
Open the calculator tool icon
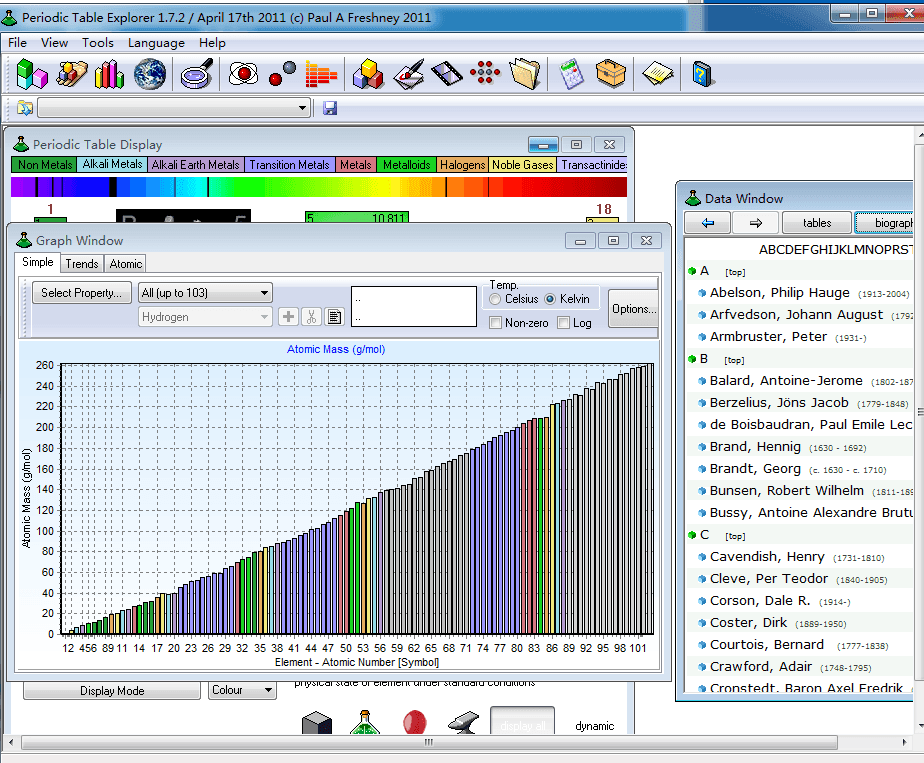coord(572,74)
